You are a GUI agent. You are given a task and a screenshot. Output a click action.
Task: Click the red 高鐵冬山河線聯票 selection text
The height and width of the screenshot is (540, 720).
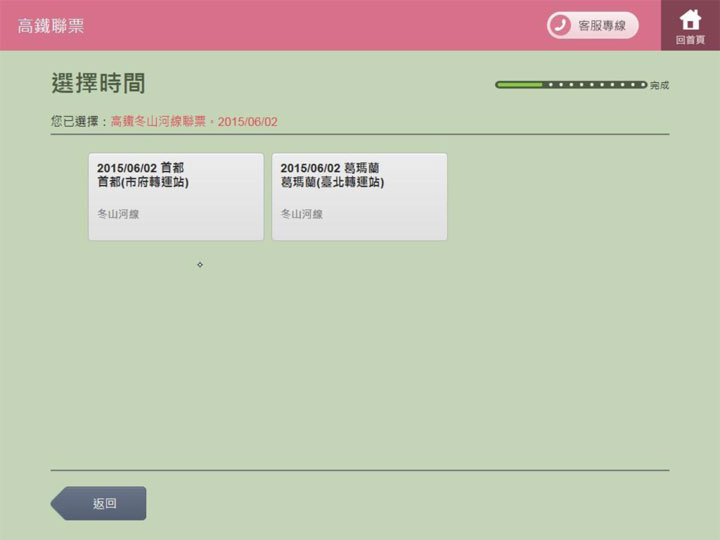[158, 121]
